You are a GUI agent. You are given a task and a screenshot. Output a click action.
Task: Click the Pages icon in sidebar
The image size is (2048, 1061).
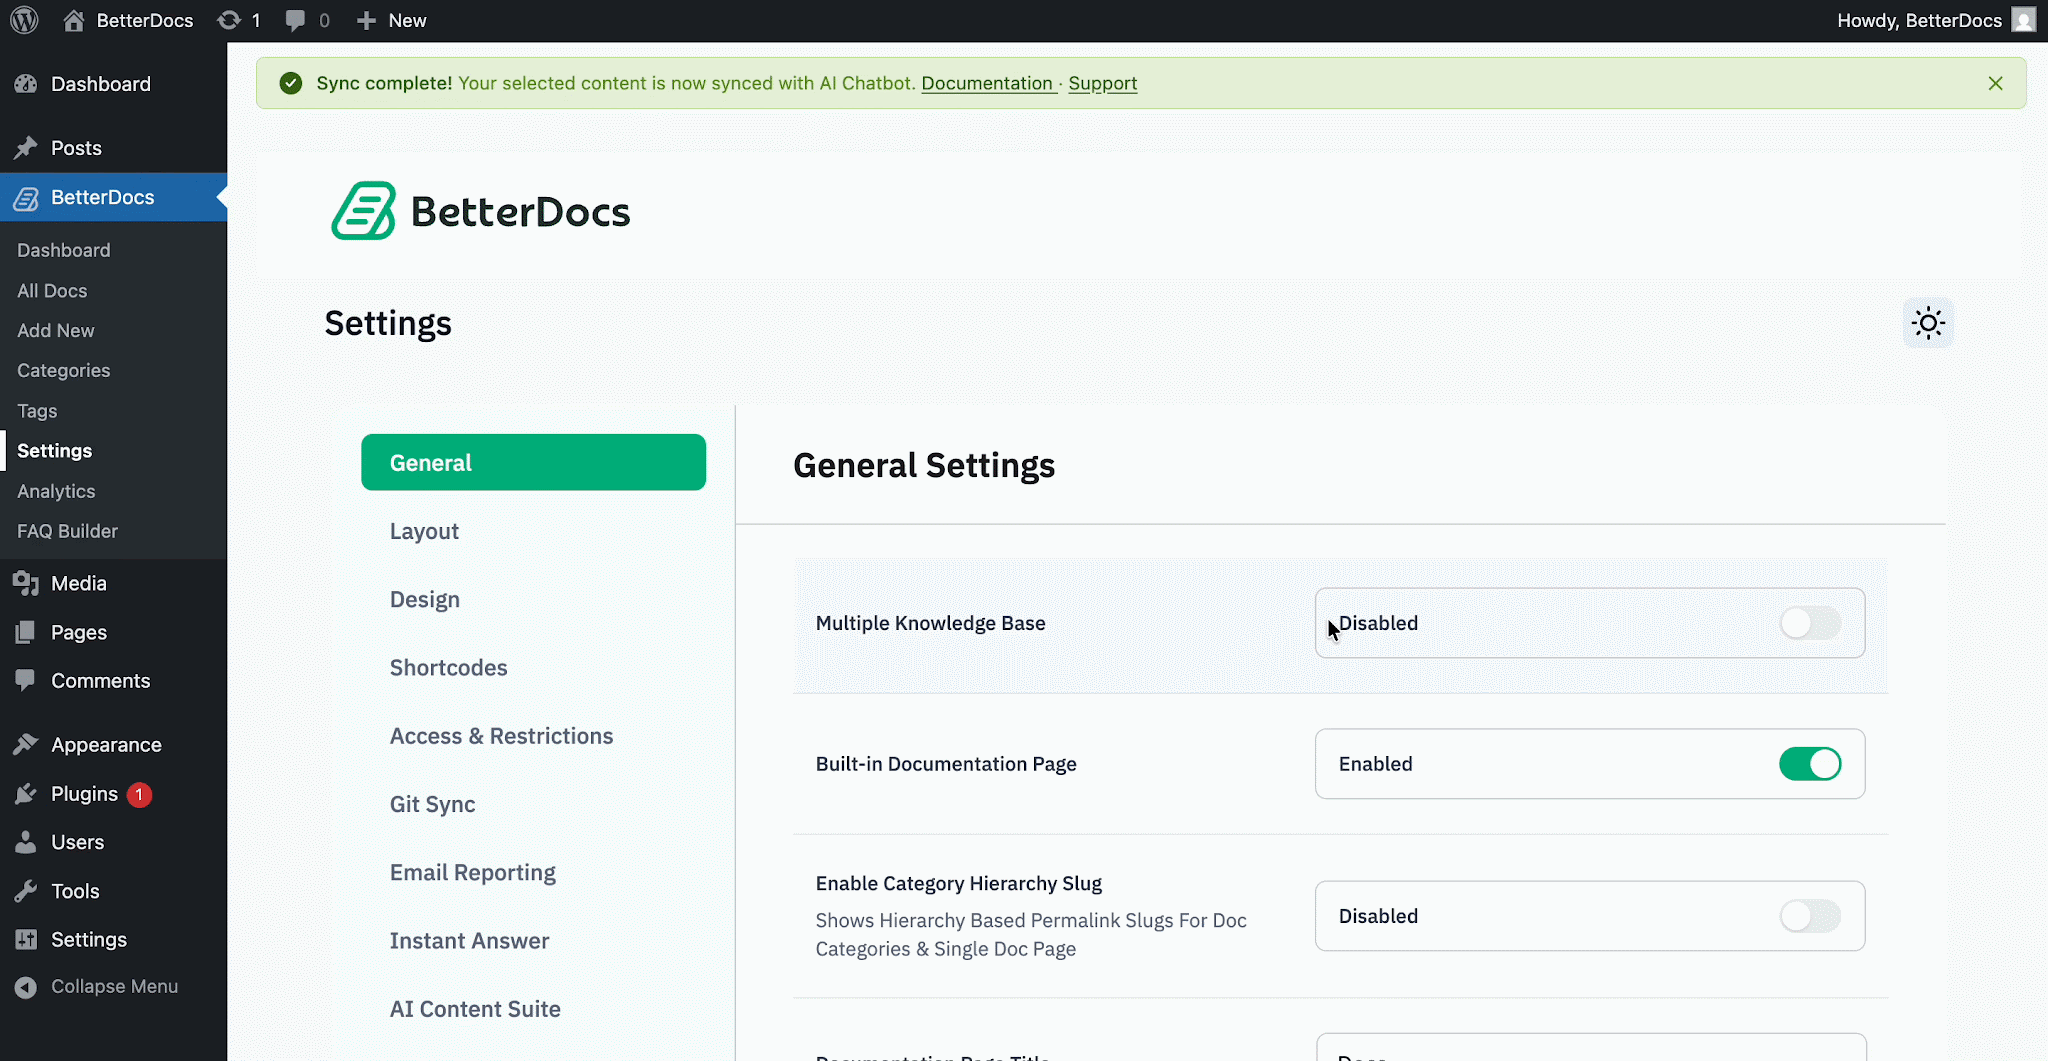point(26,632)
